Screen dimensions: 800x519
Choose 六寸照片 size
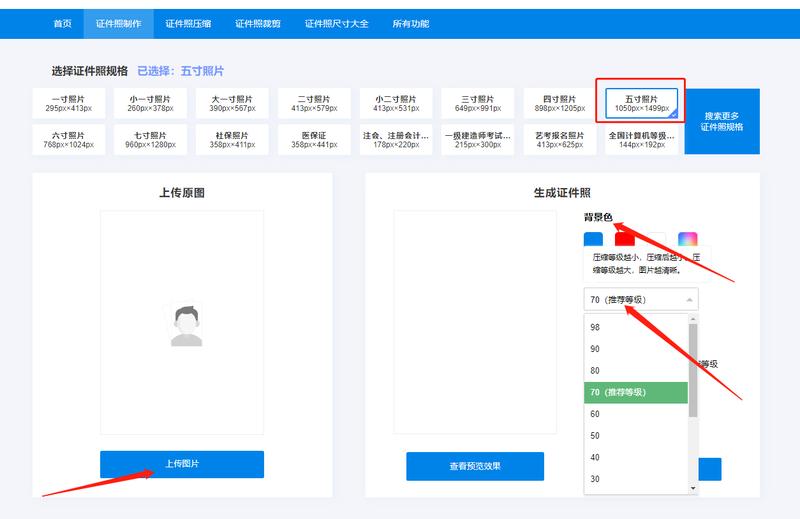point(69,139)
